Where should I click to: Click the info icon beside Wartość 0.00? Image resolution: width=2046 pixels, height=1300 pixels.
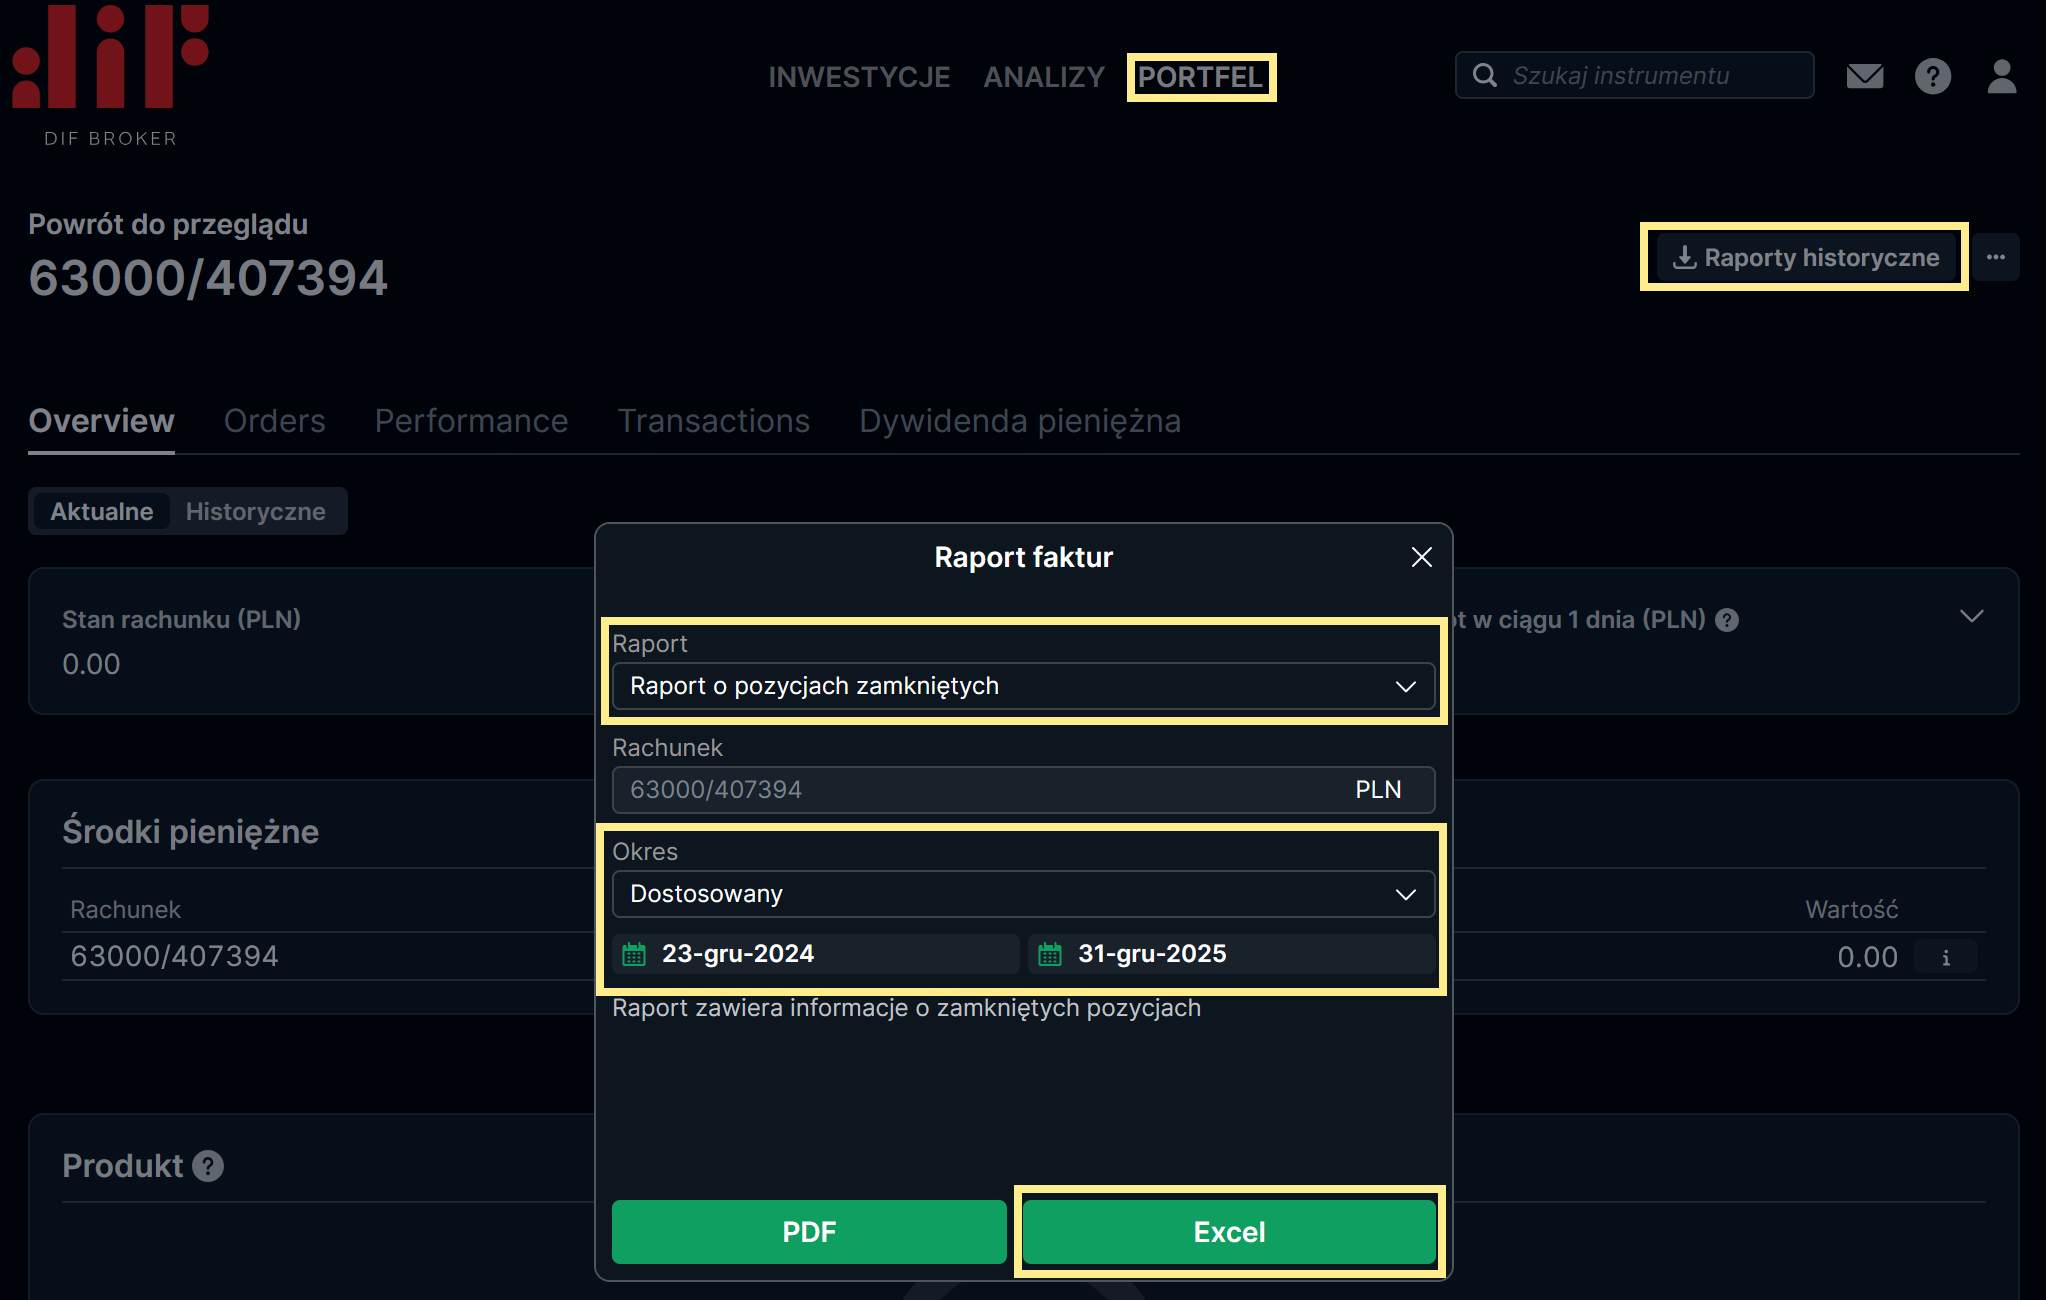pyautogui.click(x=1945, y=957)
